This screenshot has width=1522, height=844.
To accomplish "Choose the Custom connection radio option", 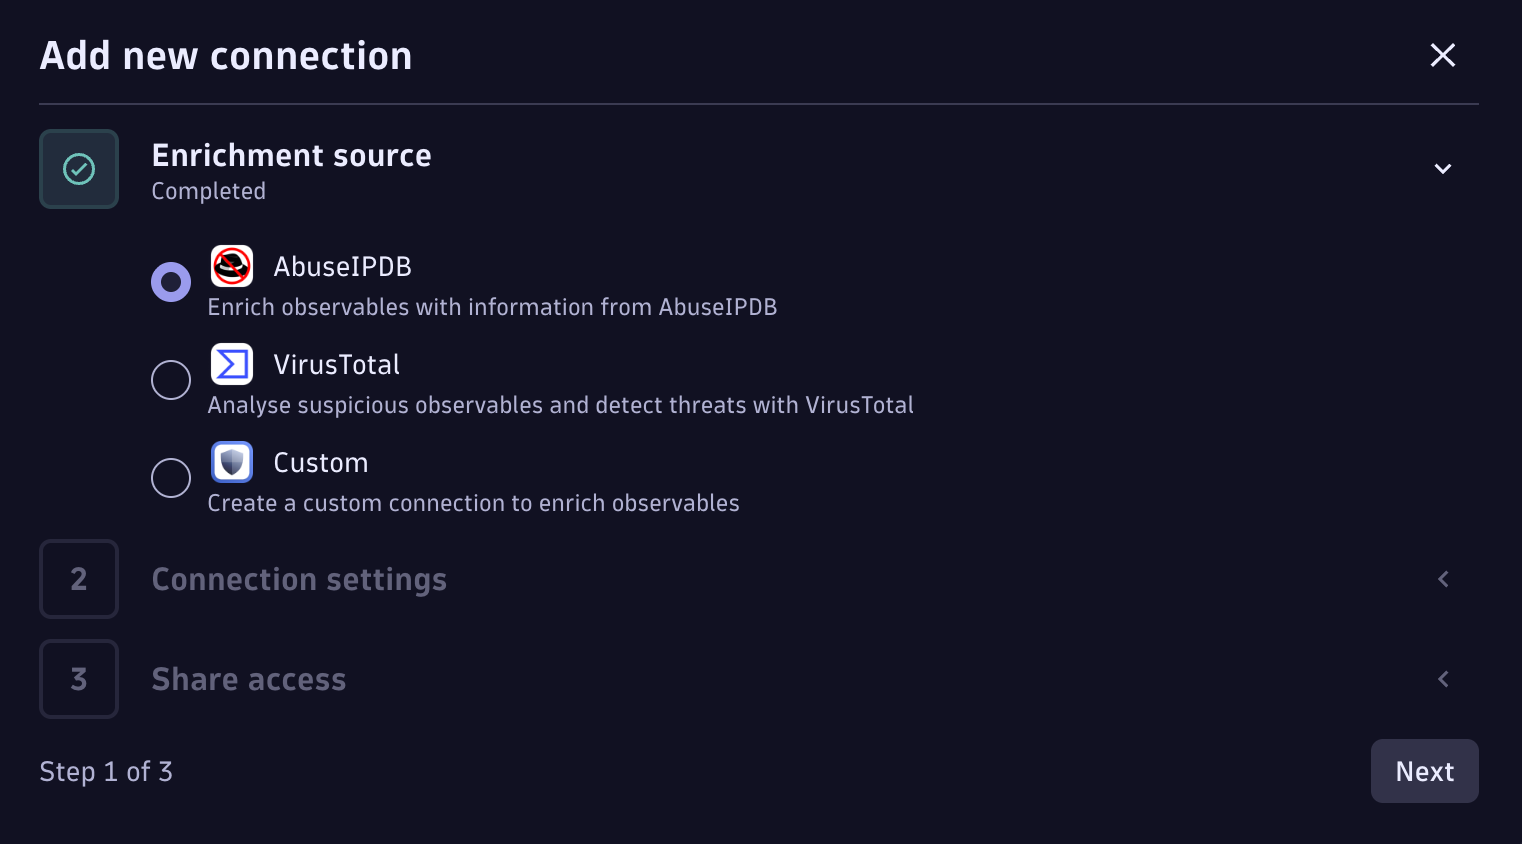I will (x=171, y=478).
